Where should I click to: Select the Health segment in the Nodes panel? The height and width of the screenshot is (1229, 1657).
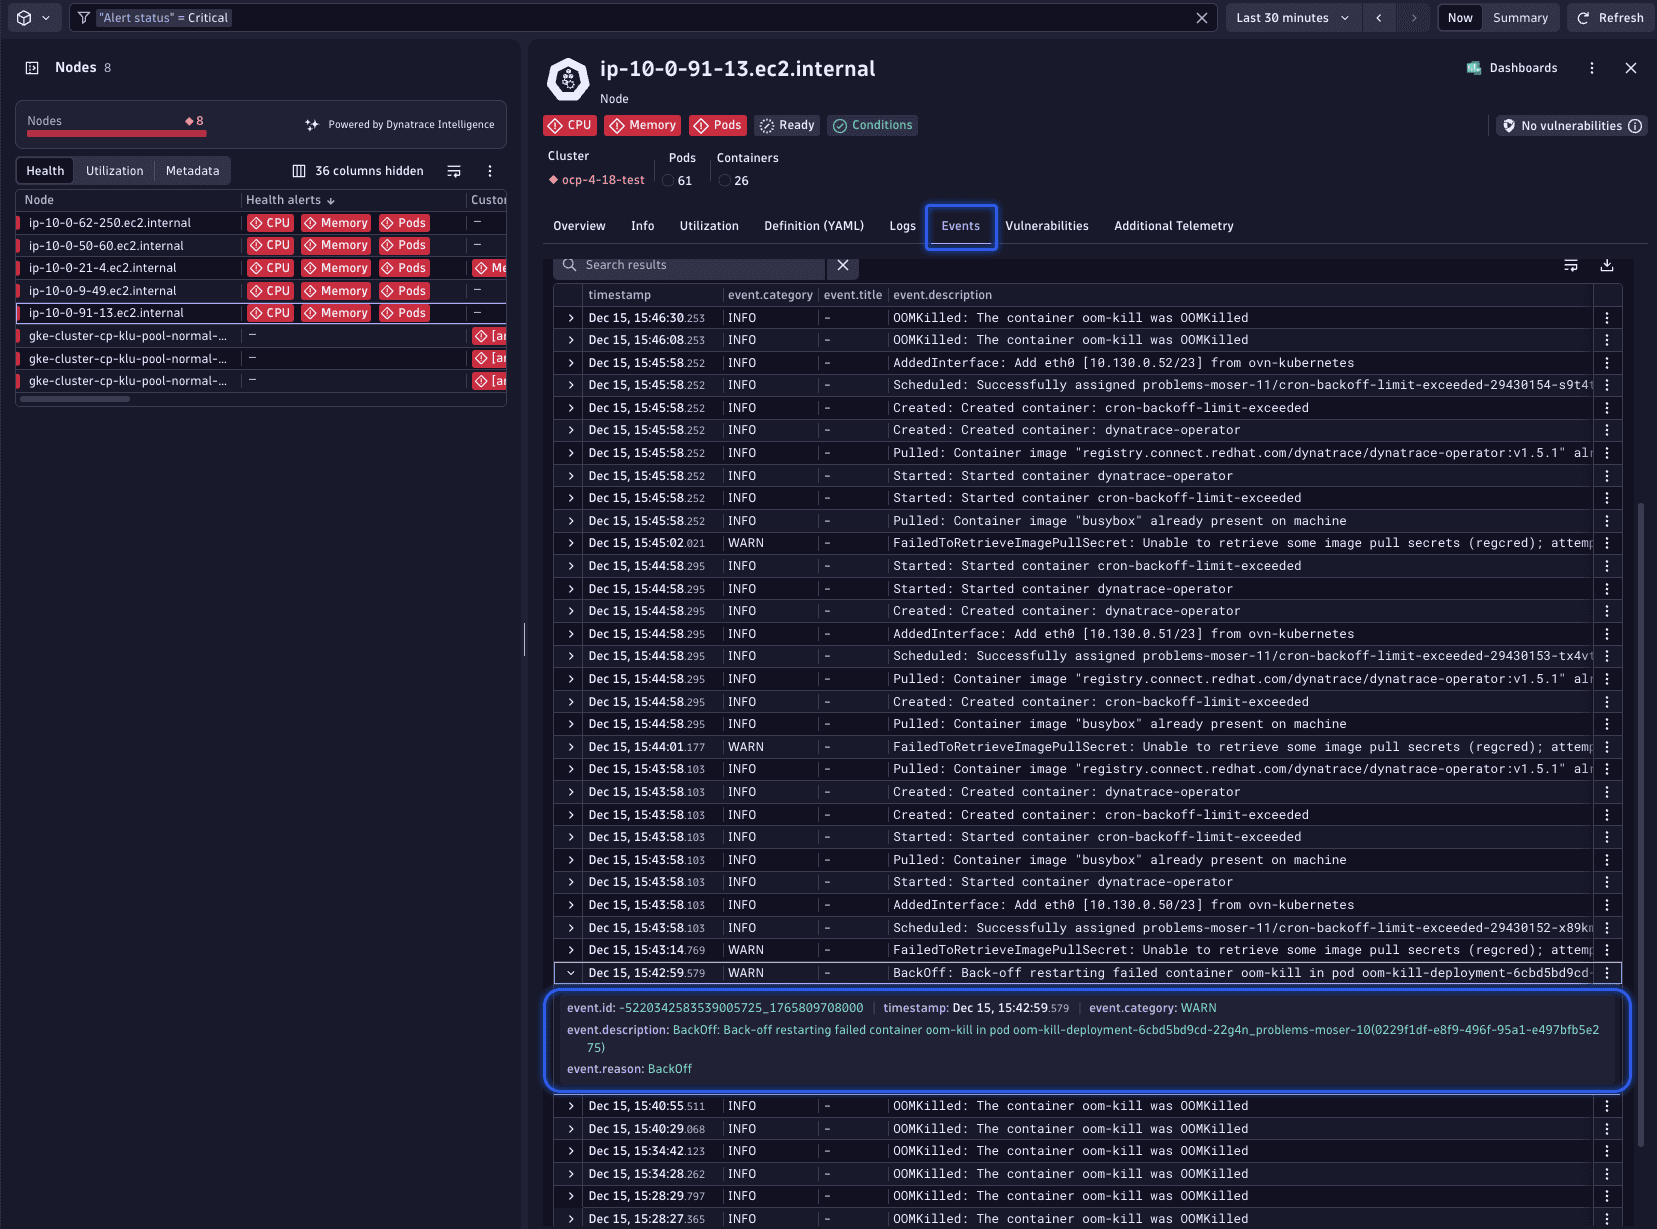click(x=44, y=170)
